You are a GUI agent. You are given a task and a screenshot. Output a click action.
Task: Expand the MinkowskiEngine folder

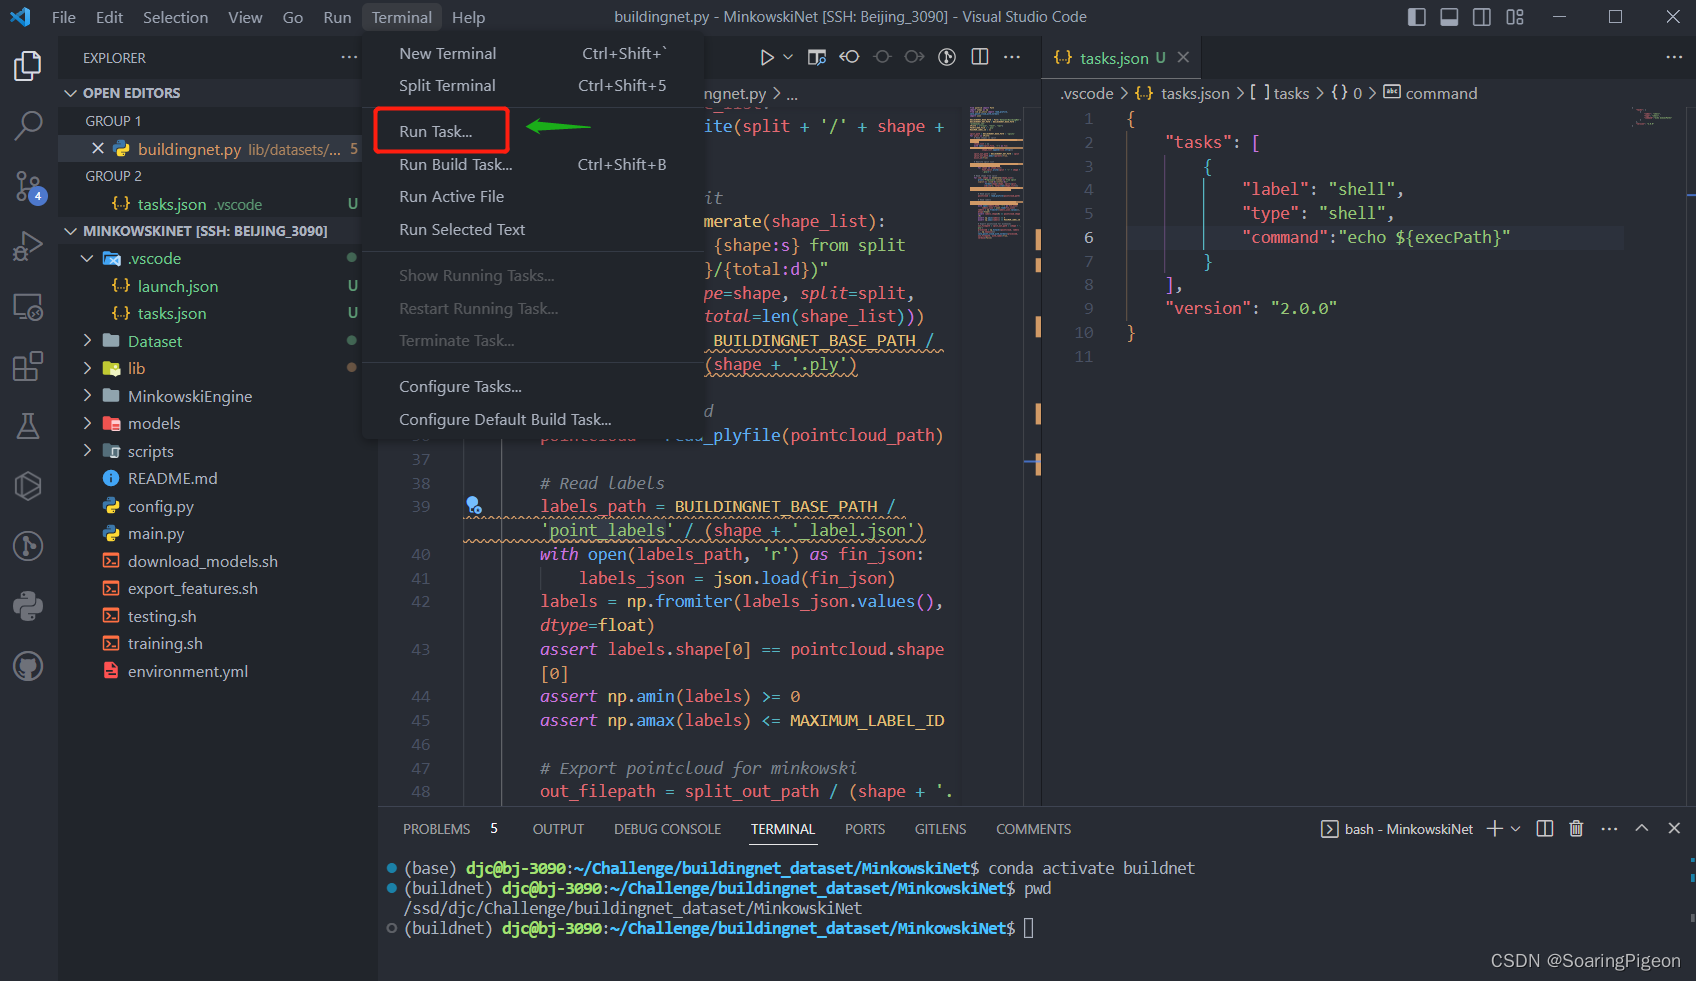[x=87, y=396]
